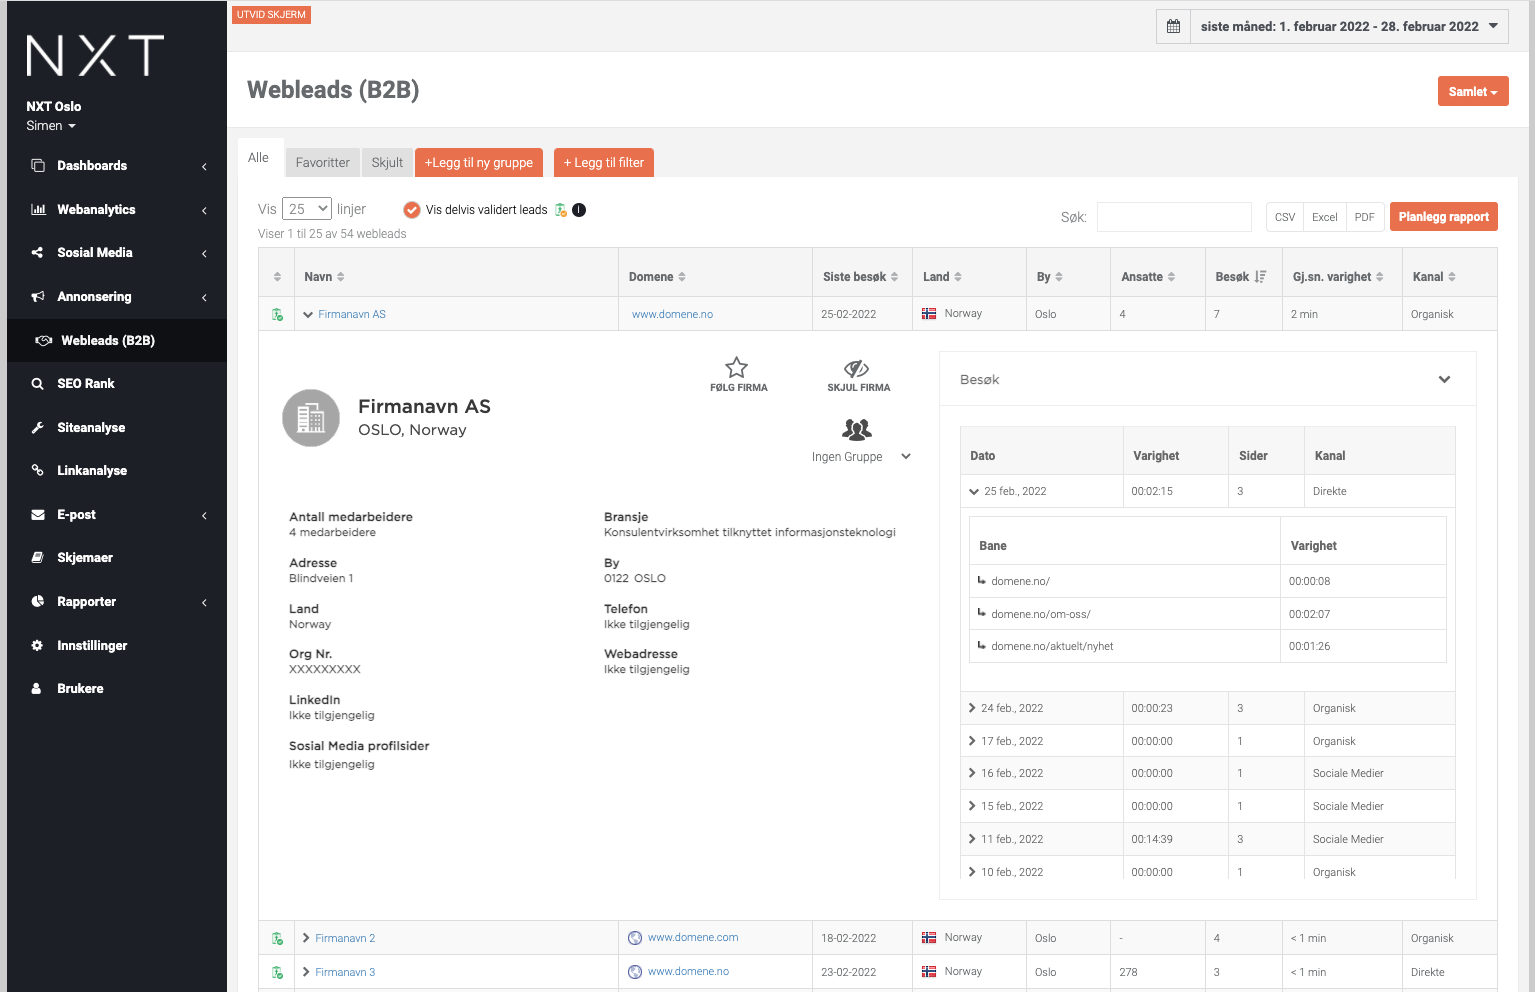Expand the 24 feb., 2022 visit row
Viewport: 1535px width, 992px height.
[972, 708]
